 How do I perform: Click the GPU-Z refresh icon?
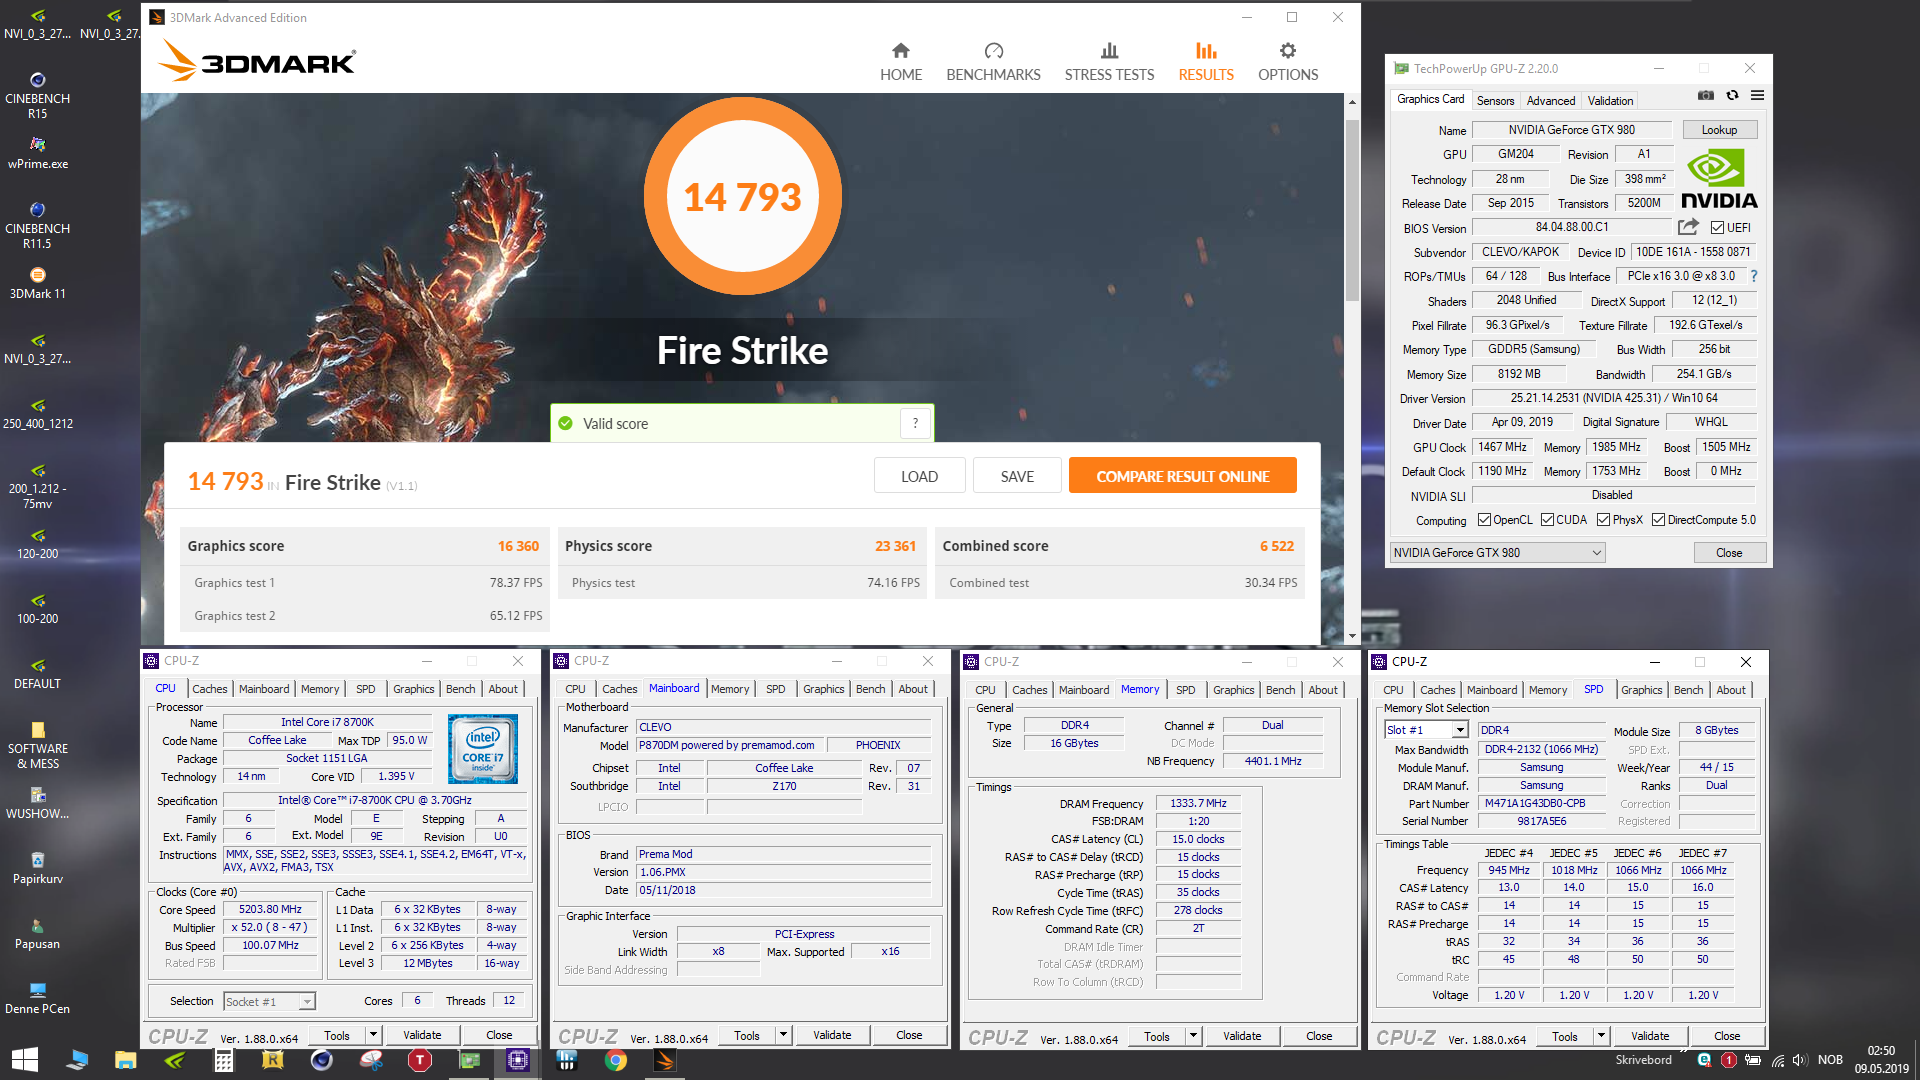[x=1732, y=96]
